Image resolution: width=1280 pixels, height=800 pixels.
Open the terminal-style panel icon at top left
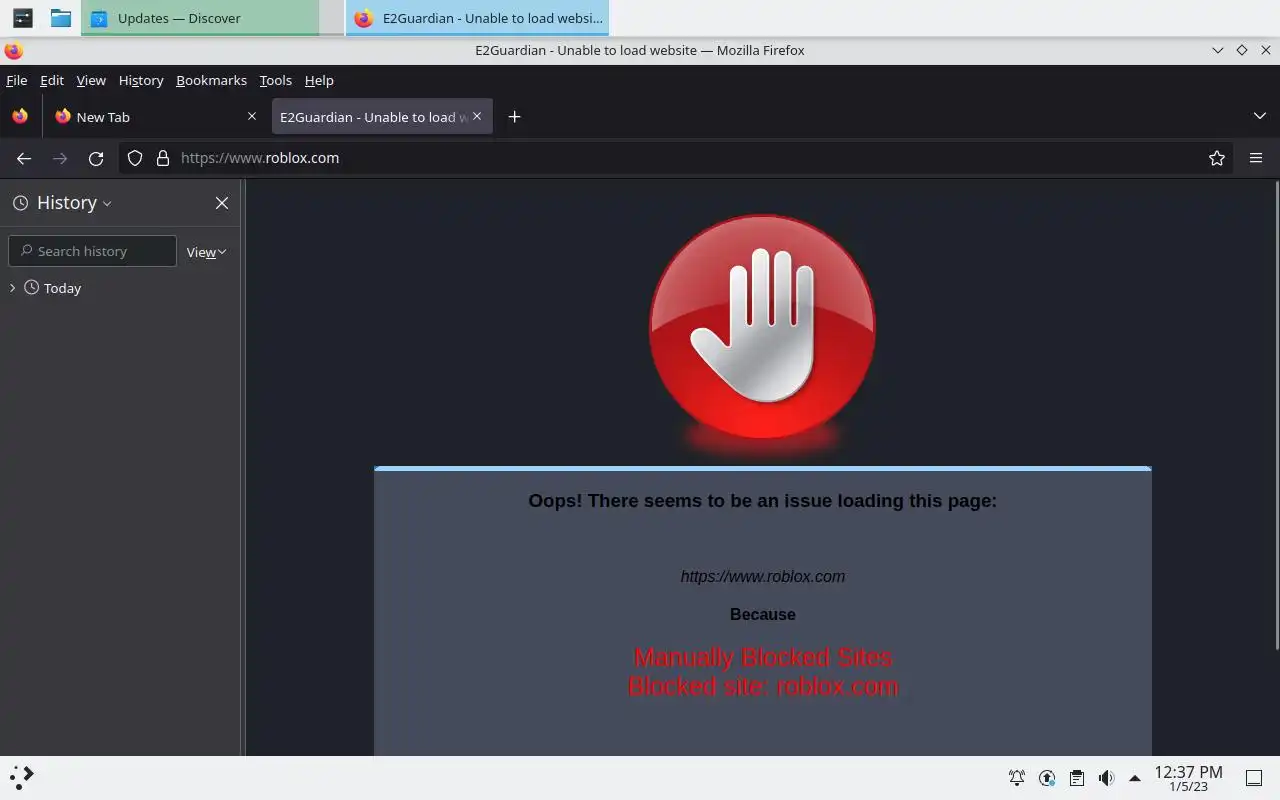[22, 18]
